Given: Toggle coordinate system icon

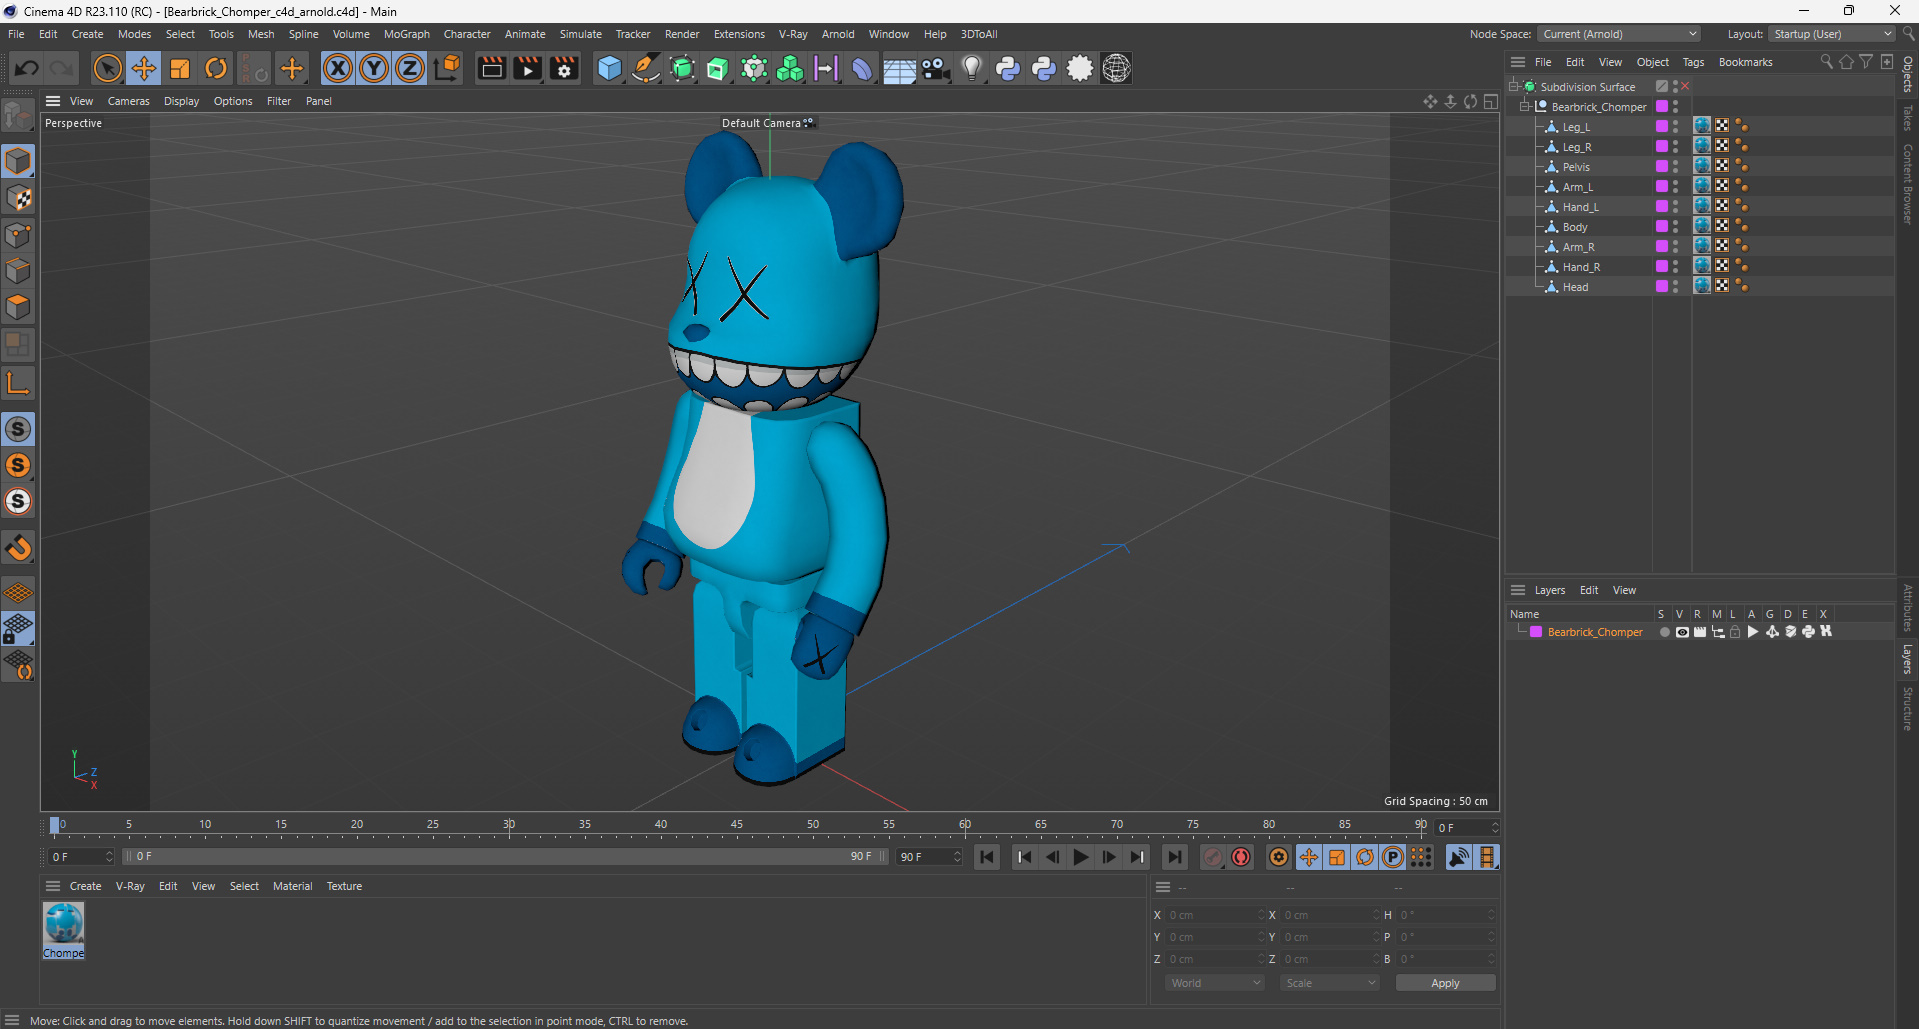Looking at the screenshot, I should point(448,68).
